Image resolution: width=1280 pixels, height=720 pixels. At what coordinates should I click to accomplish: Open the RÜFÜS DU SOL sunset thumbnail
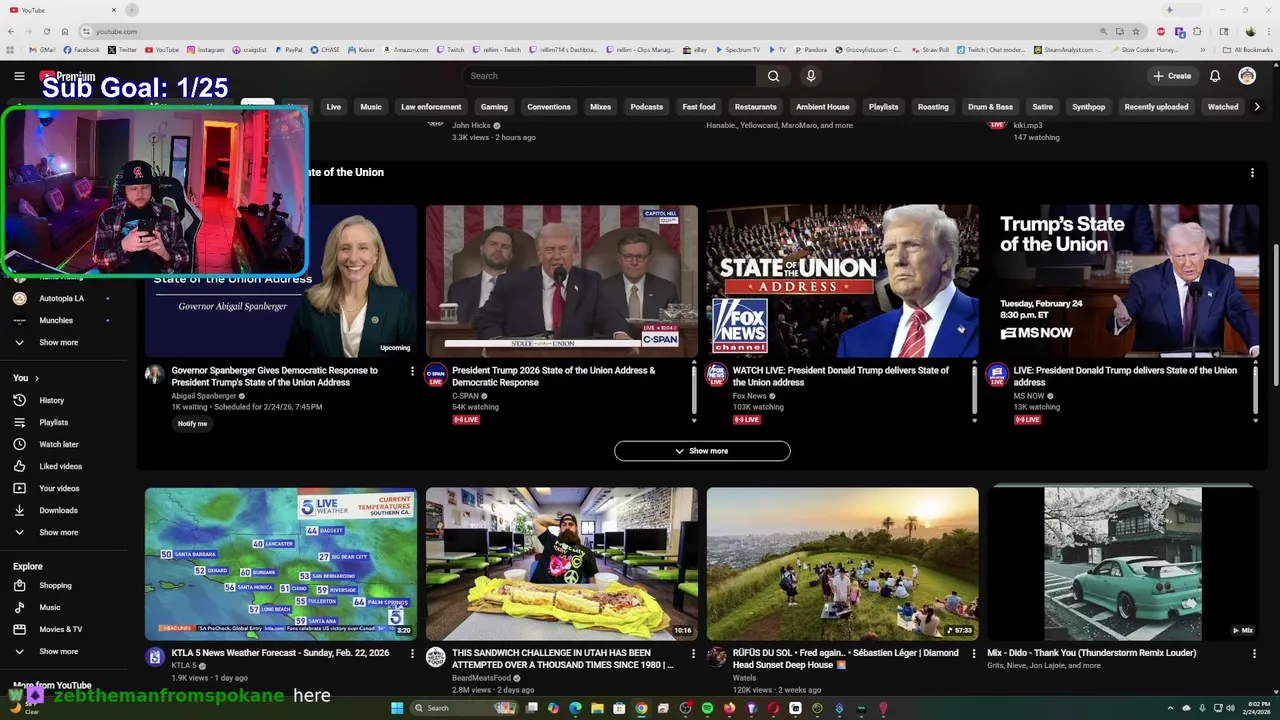tap(843, 563)
